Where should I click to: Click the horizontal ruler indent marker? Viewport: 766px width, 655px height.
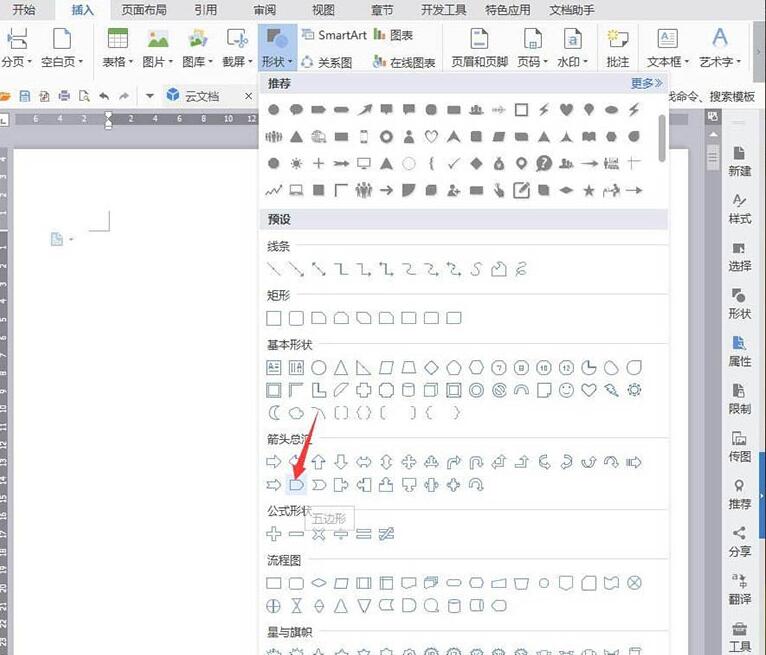point(108,120)
